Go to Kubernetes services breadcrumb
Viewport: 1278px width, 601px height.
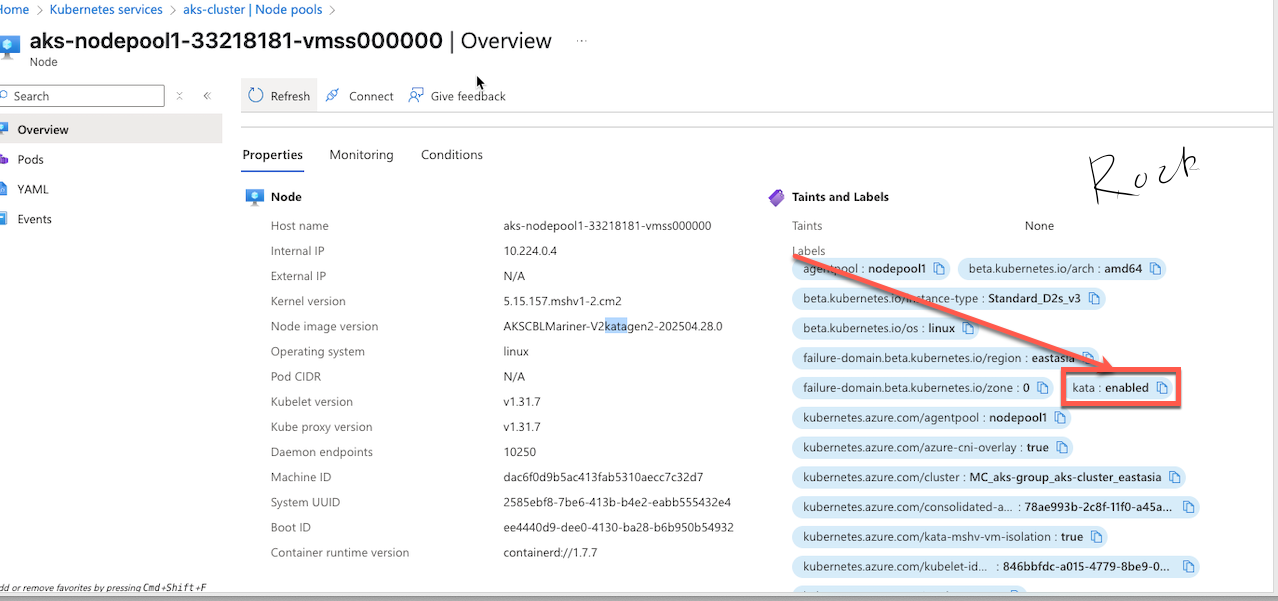point(106,9)
